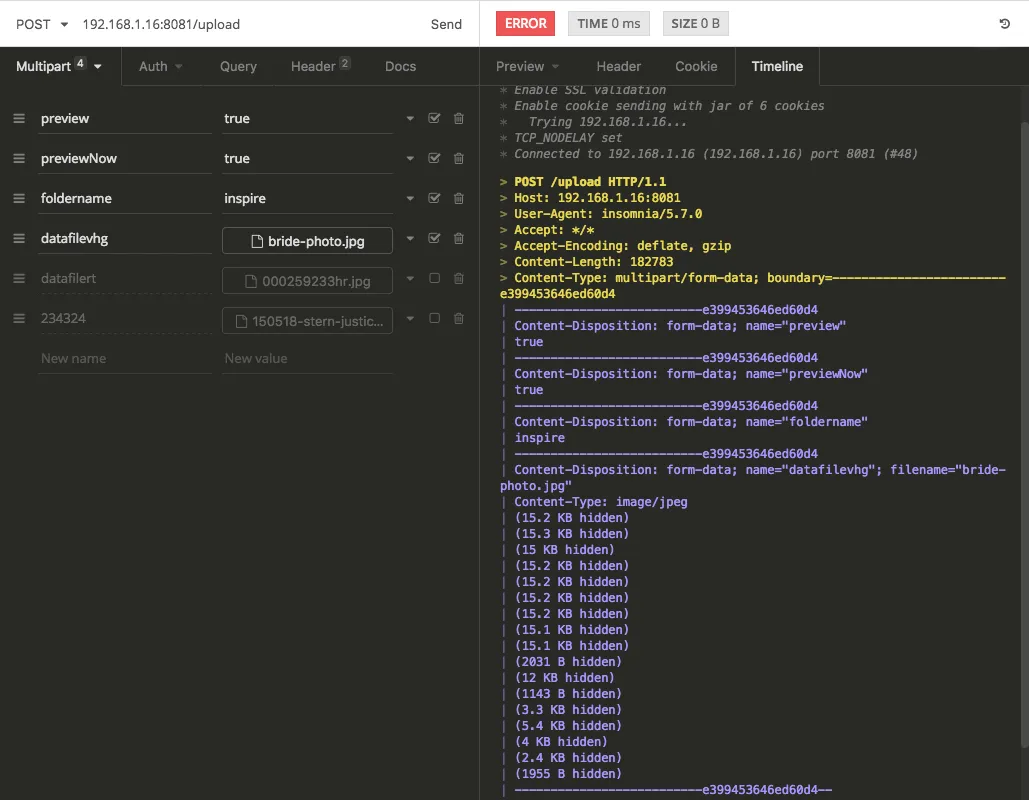Open the POST method dropdown
1029x800 pixels.
(x=42, y=24)
